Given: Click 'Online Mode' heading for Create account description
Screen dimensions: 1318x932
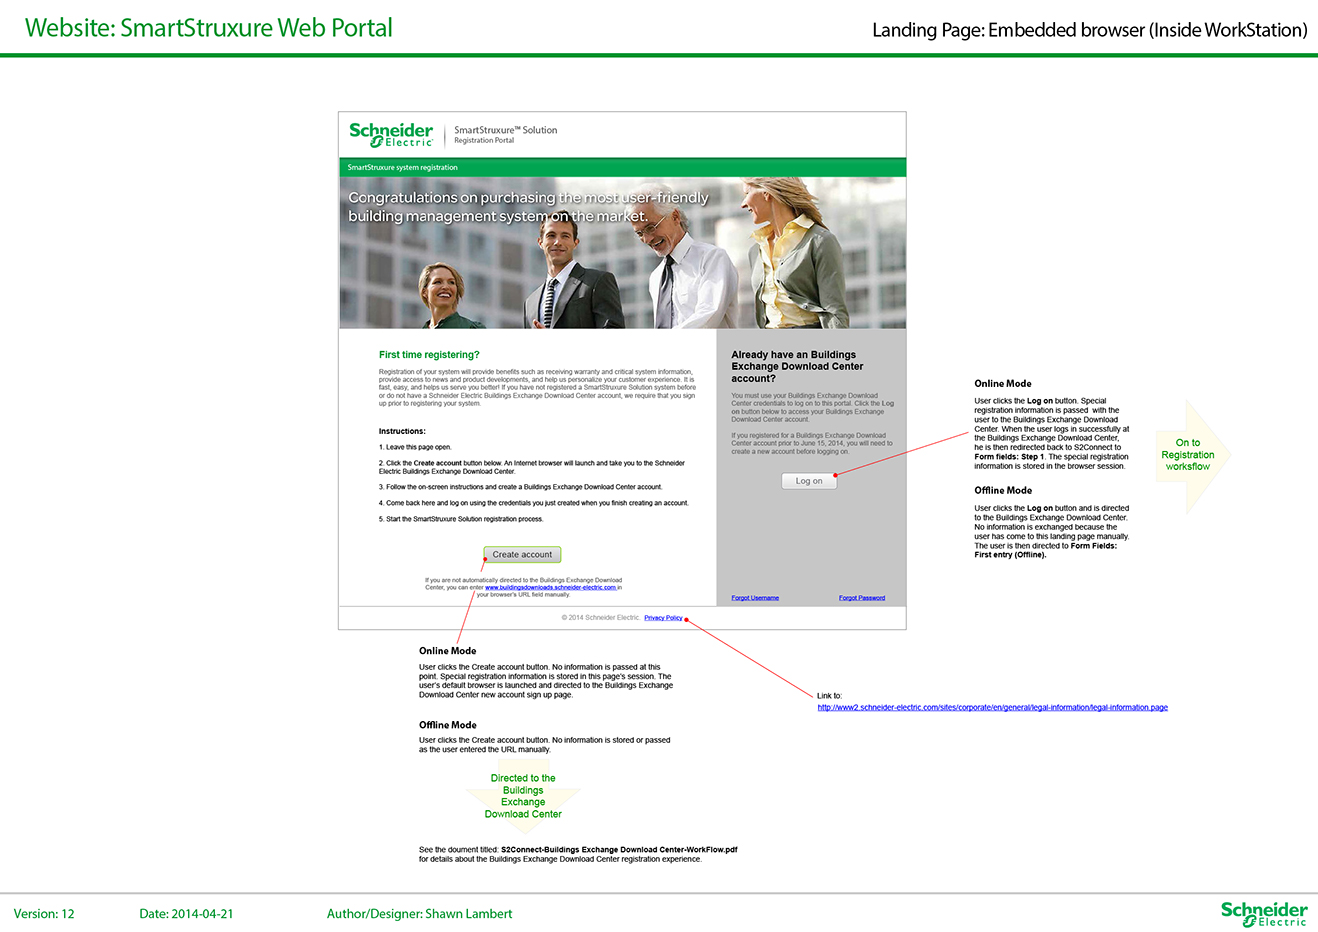Looking at the screenshot, I should pyautogui.click(x=447, y=651).
